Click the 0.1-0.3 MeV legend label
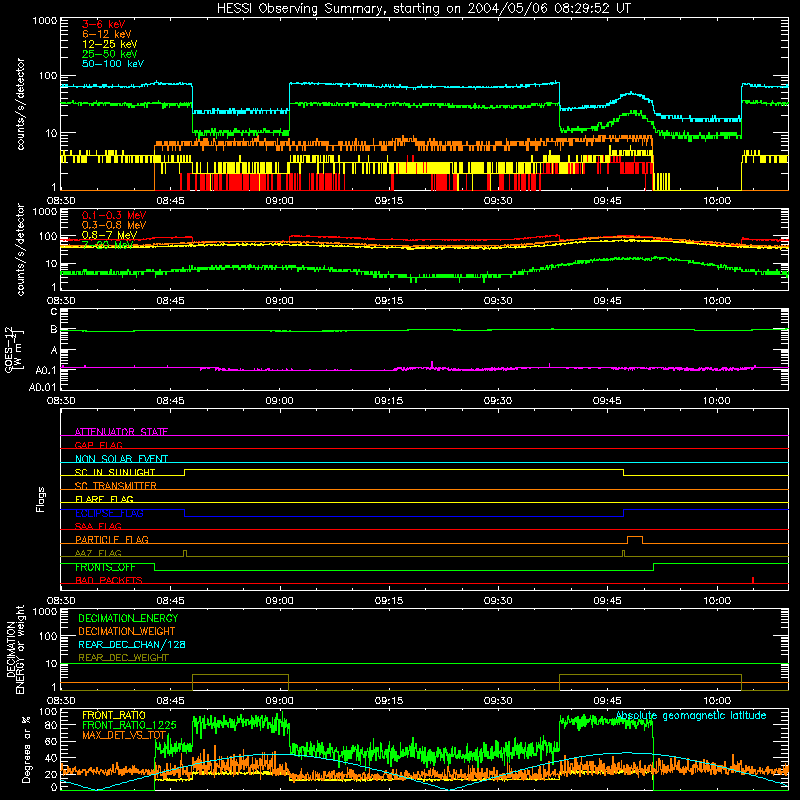 pos(114,215)
